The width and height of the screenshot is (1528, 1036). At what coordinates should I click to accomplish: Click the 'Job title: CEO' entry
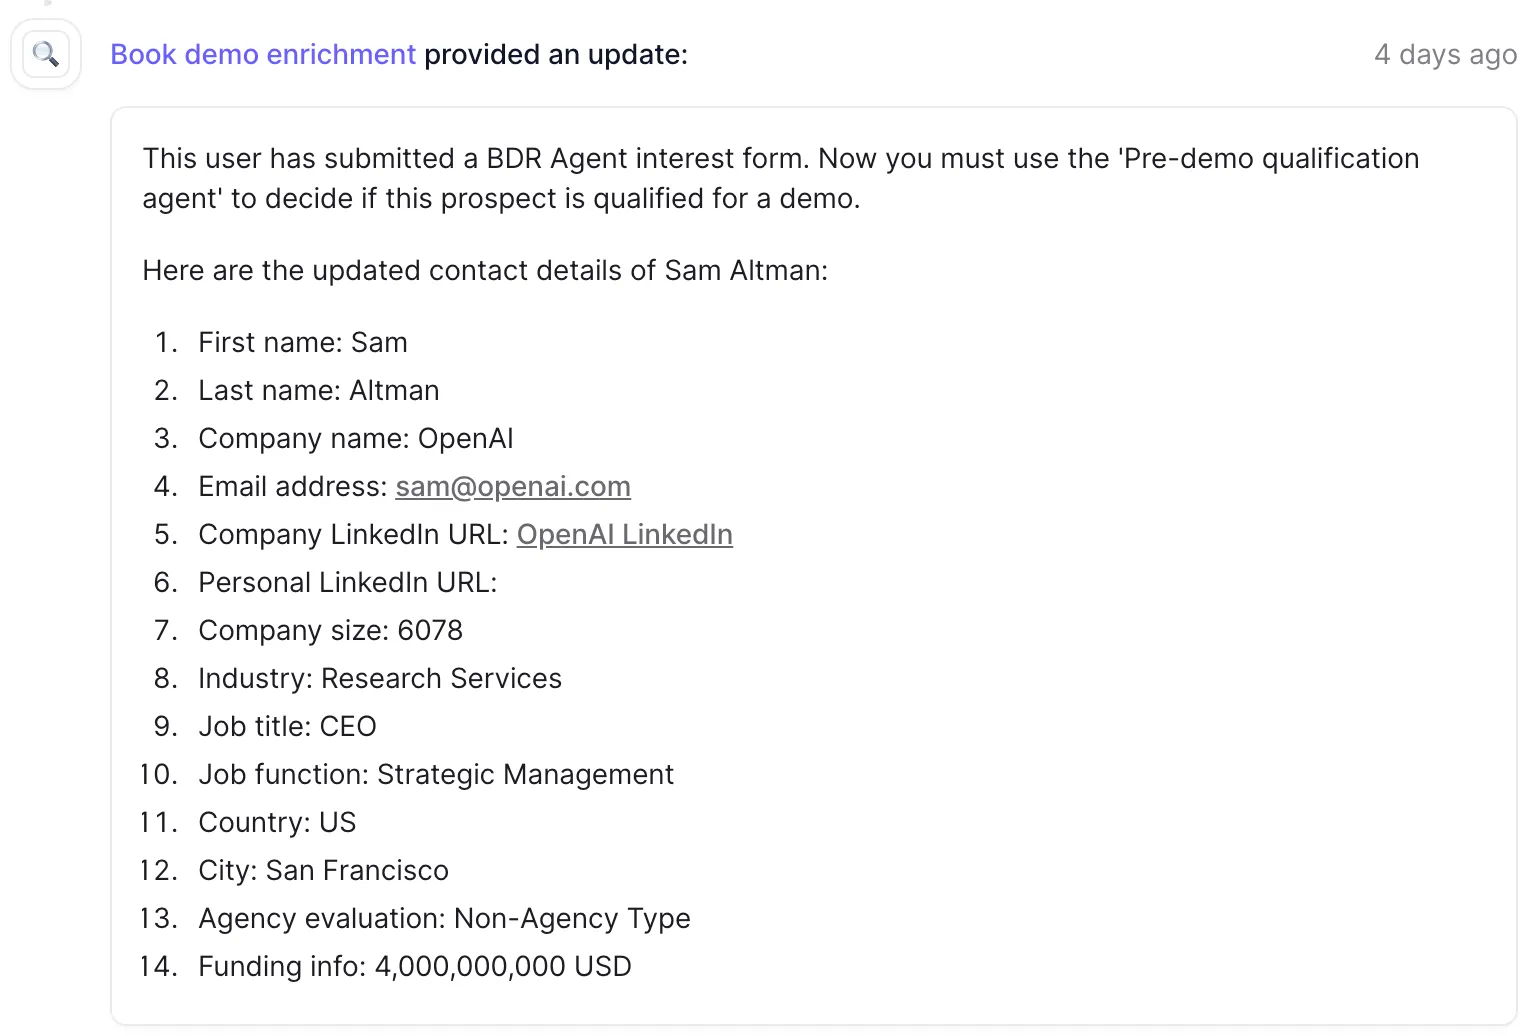(x=287, y=727)
